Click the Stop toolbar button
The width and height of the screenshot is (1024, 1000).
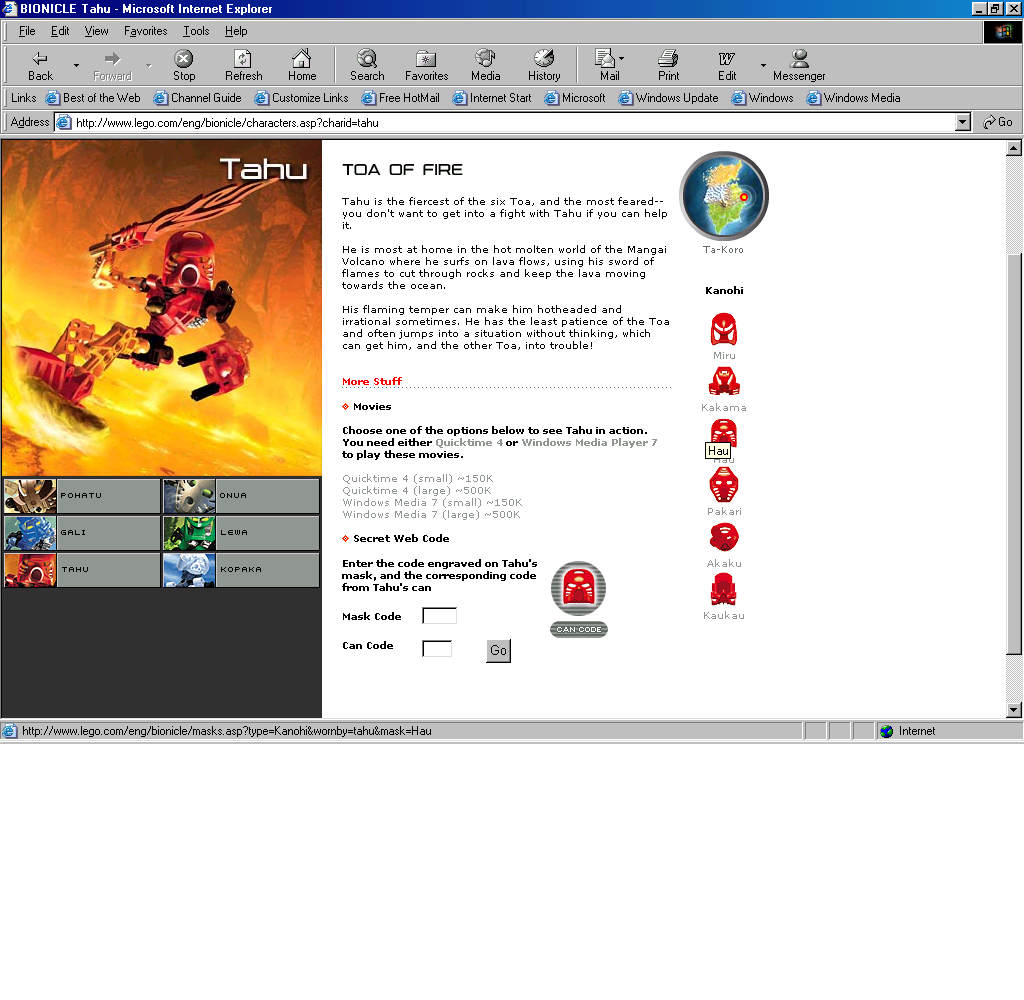[184, 66]
